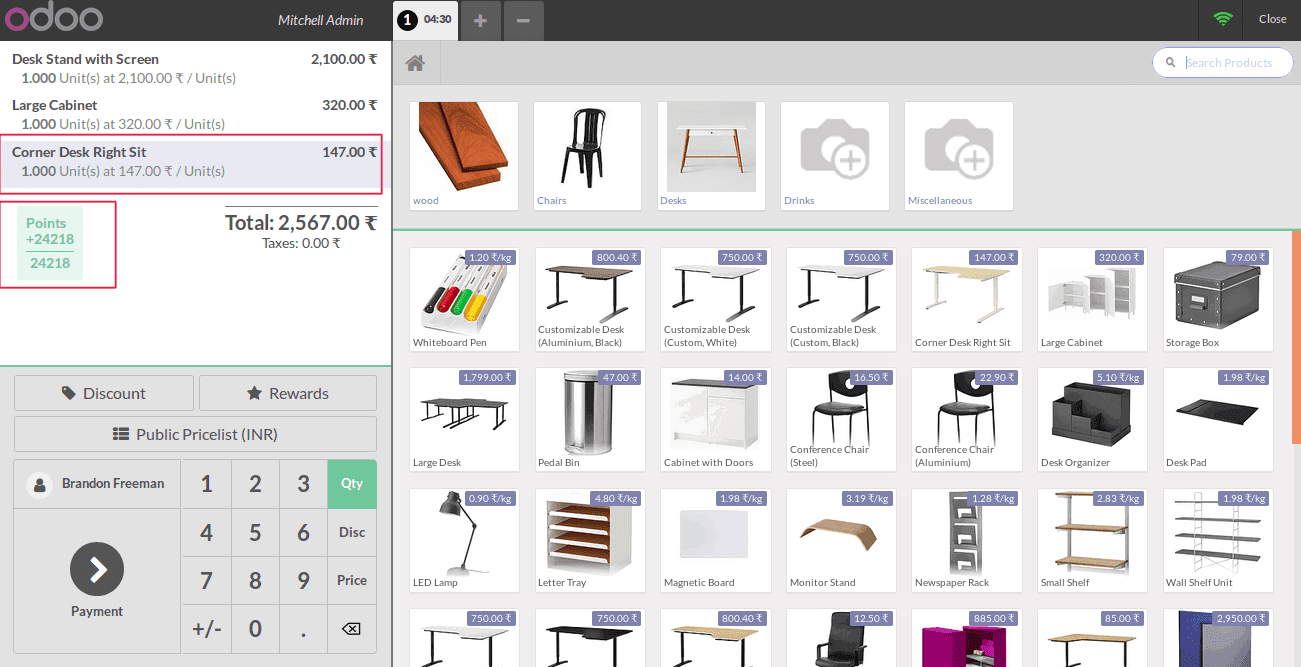Select customer Brandon Freeman

pyautogui.click(x=97, y=484)
